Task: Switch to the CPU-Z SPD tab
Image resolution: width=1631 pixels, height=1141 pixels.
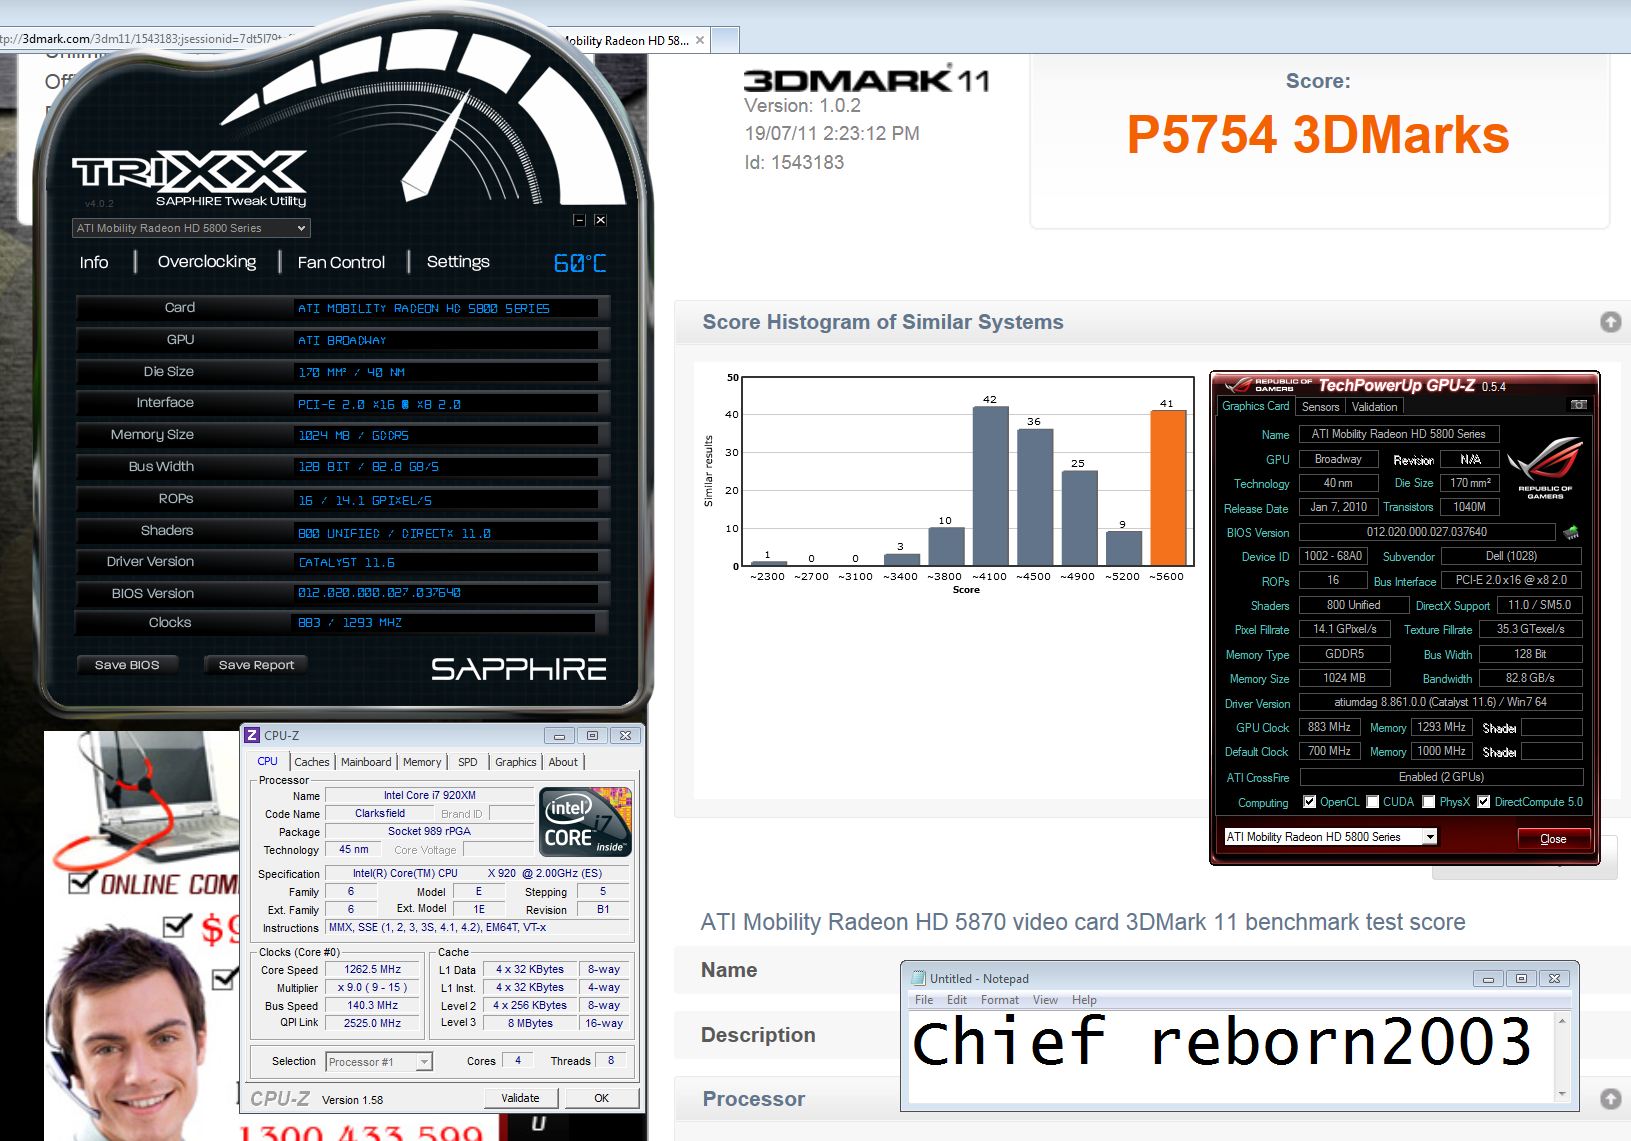Action: tap(468, 762)
